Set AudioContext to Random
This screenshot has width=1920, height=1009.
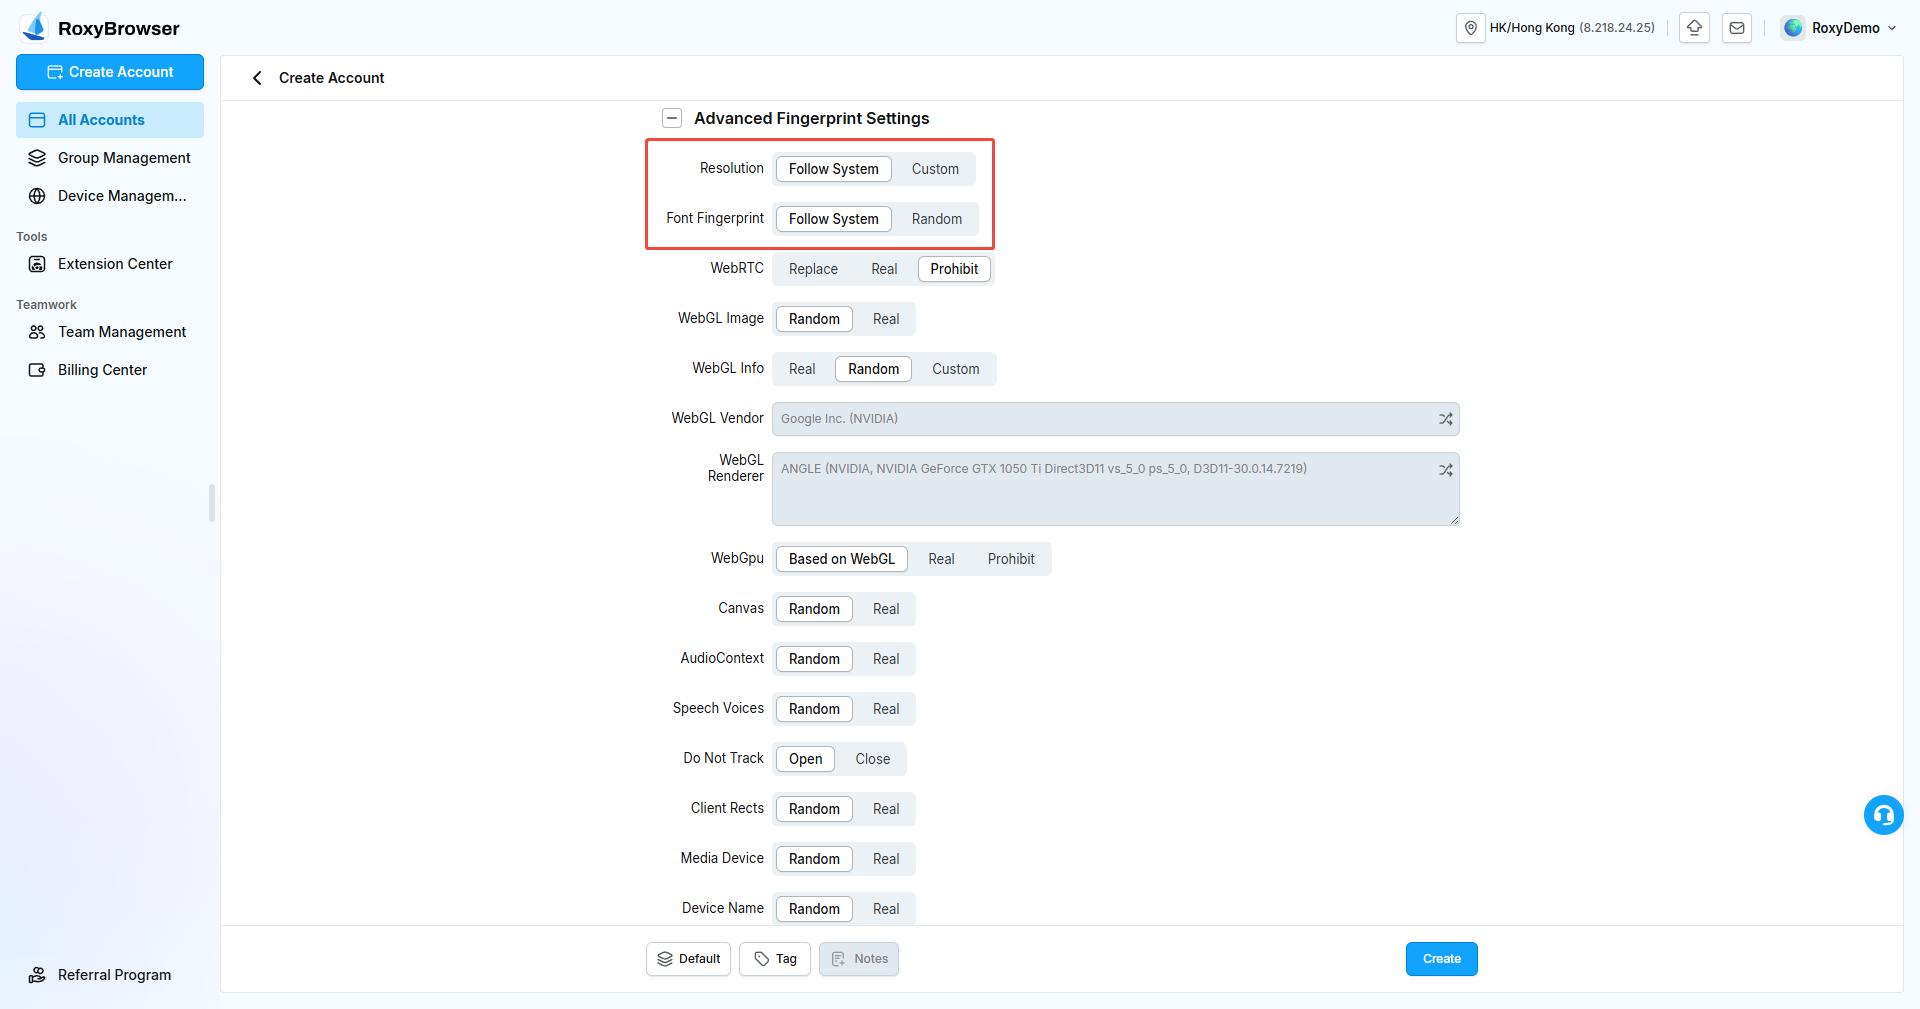tap(814, 659)
